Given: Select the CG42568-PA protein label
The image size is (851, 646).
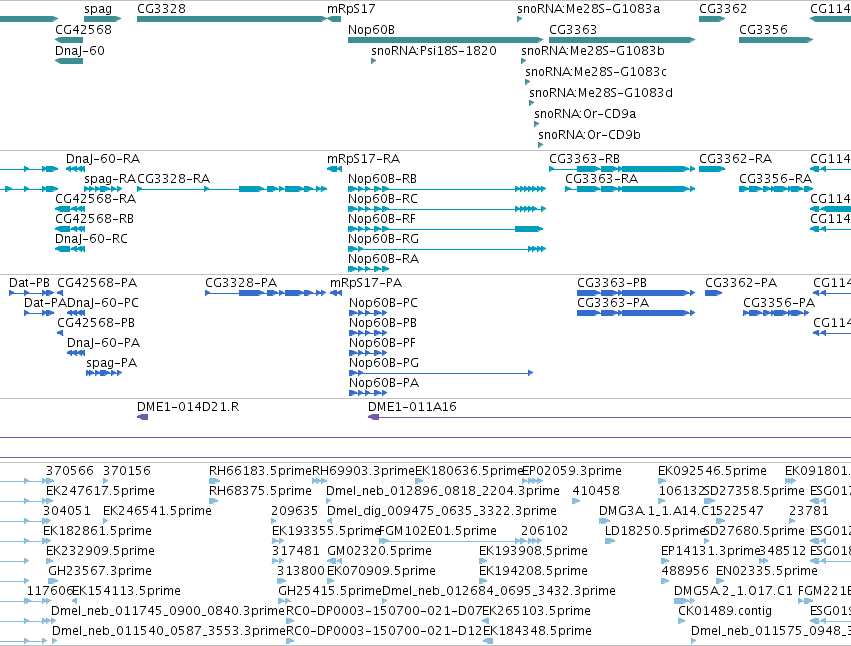Looking at the screenshot, I should (x=97, y=283).
